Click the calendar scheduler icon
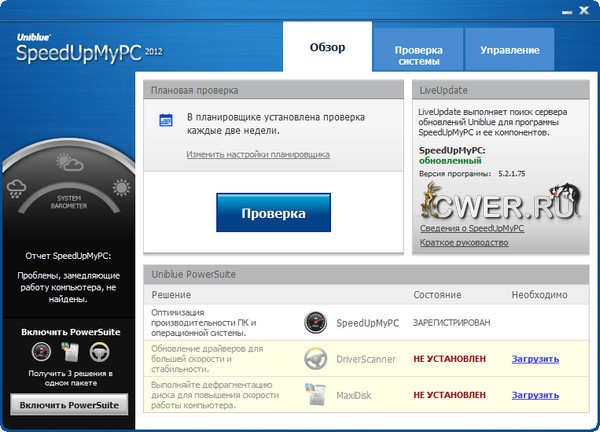The height and width of the screenshot is (432, 600). point(167,121)
